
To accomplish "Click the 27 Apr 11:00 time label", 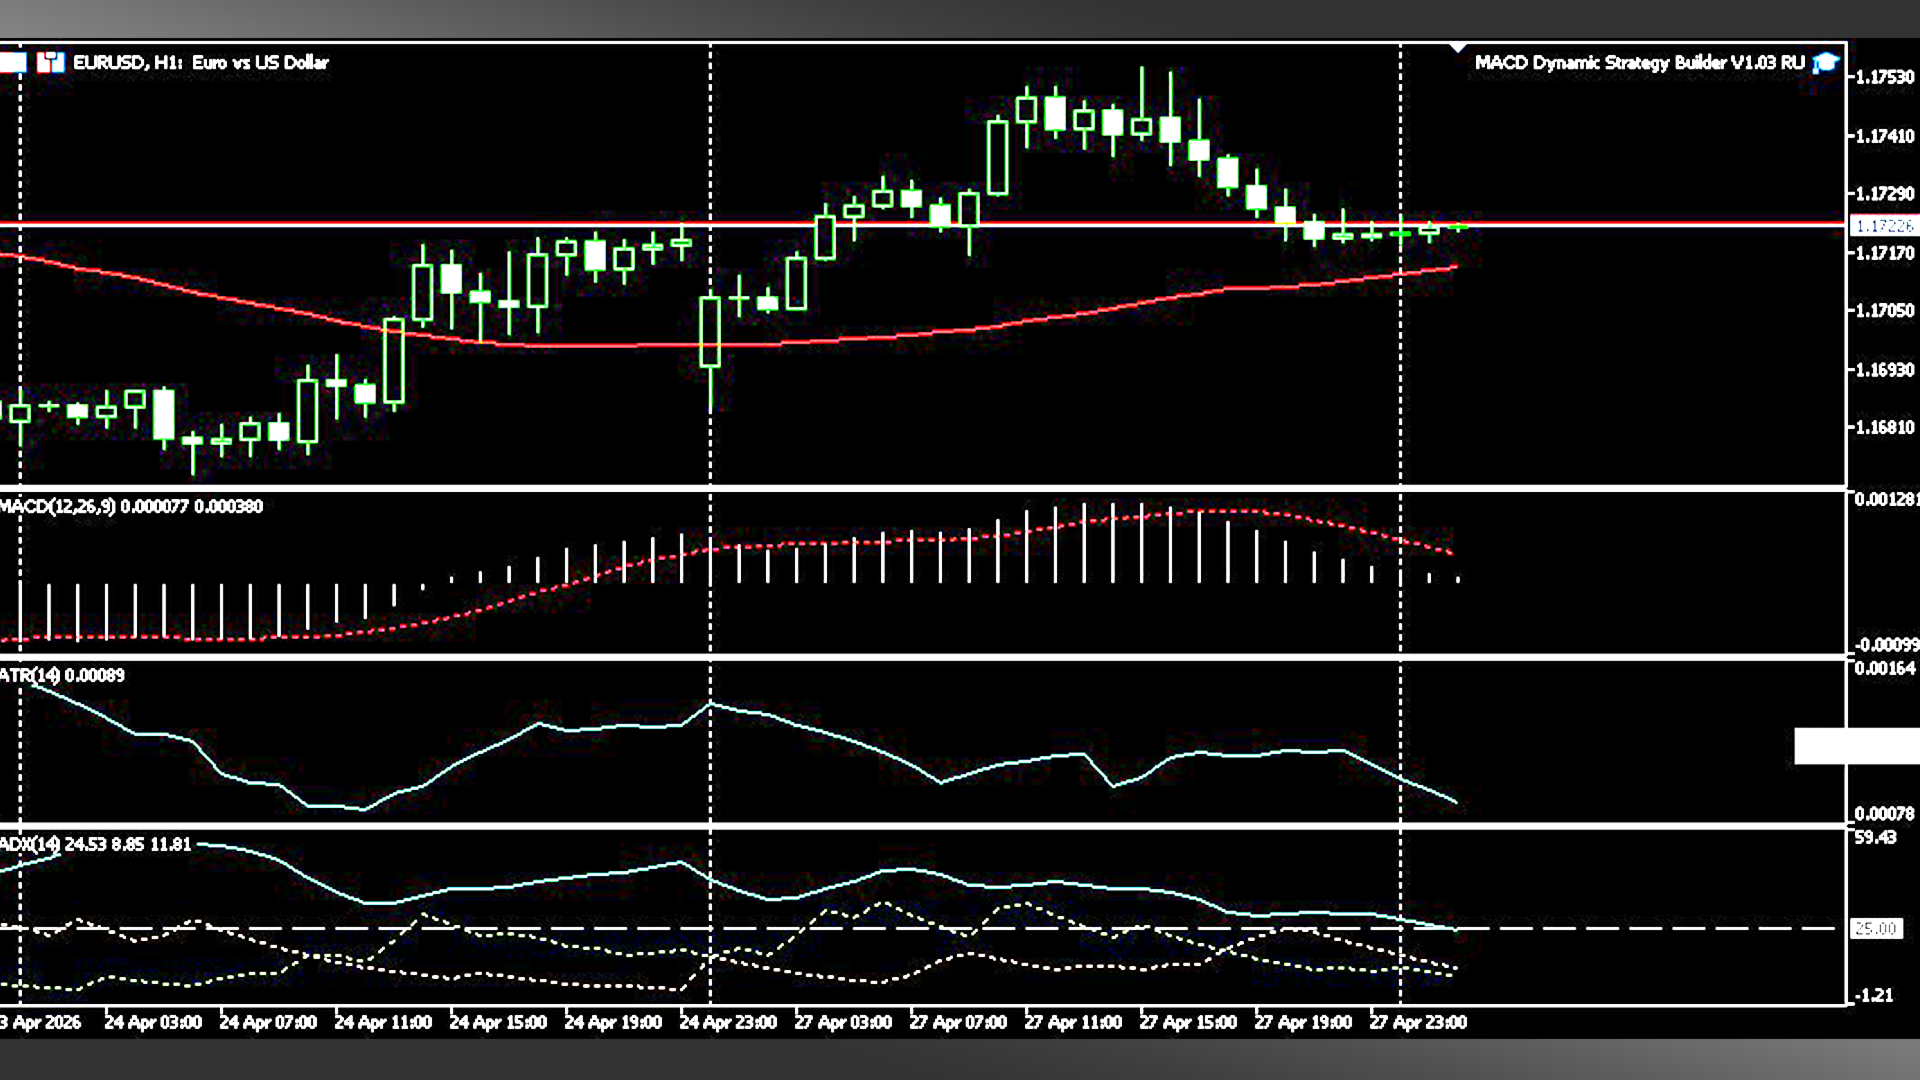I will tap(1072, 1022).
